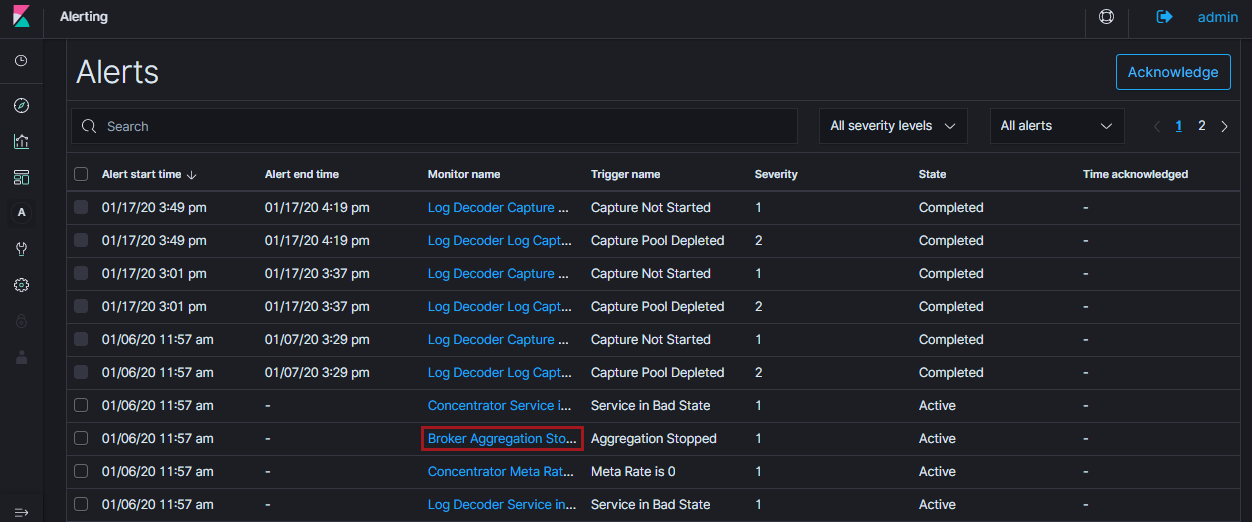Image resolution: width=1252 pixels, height=522 pixels.
Task: Go to Visualize via the chart icon
Action: (21, 142)
